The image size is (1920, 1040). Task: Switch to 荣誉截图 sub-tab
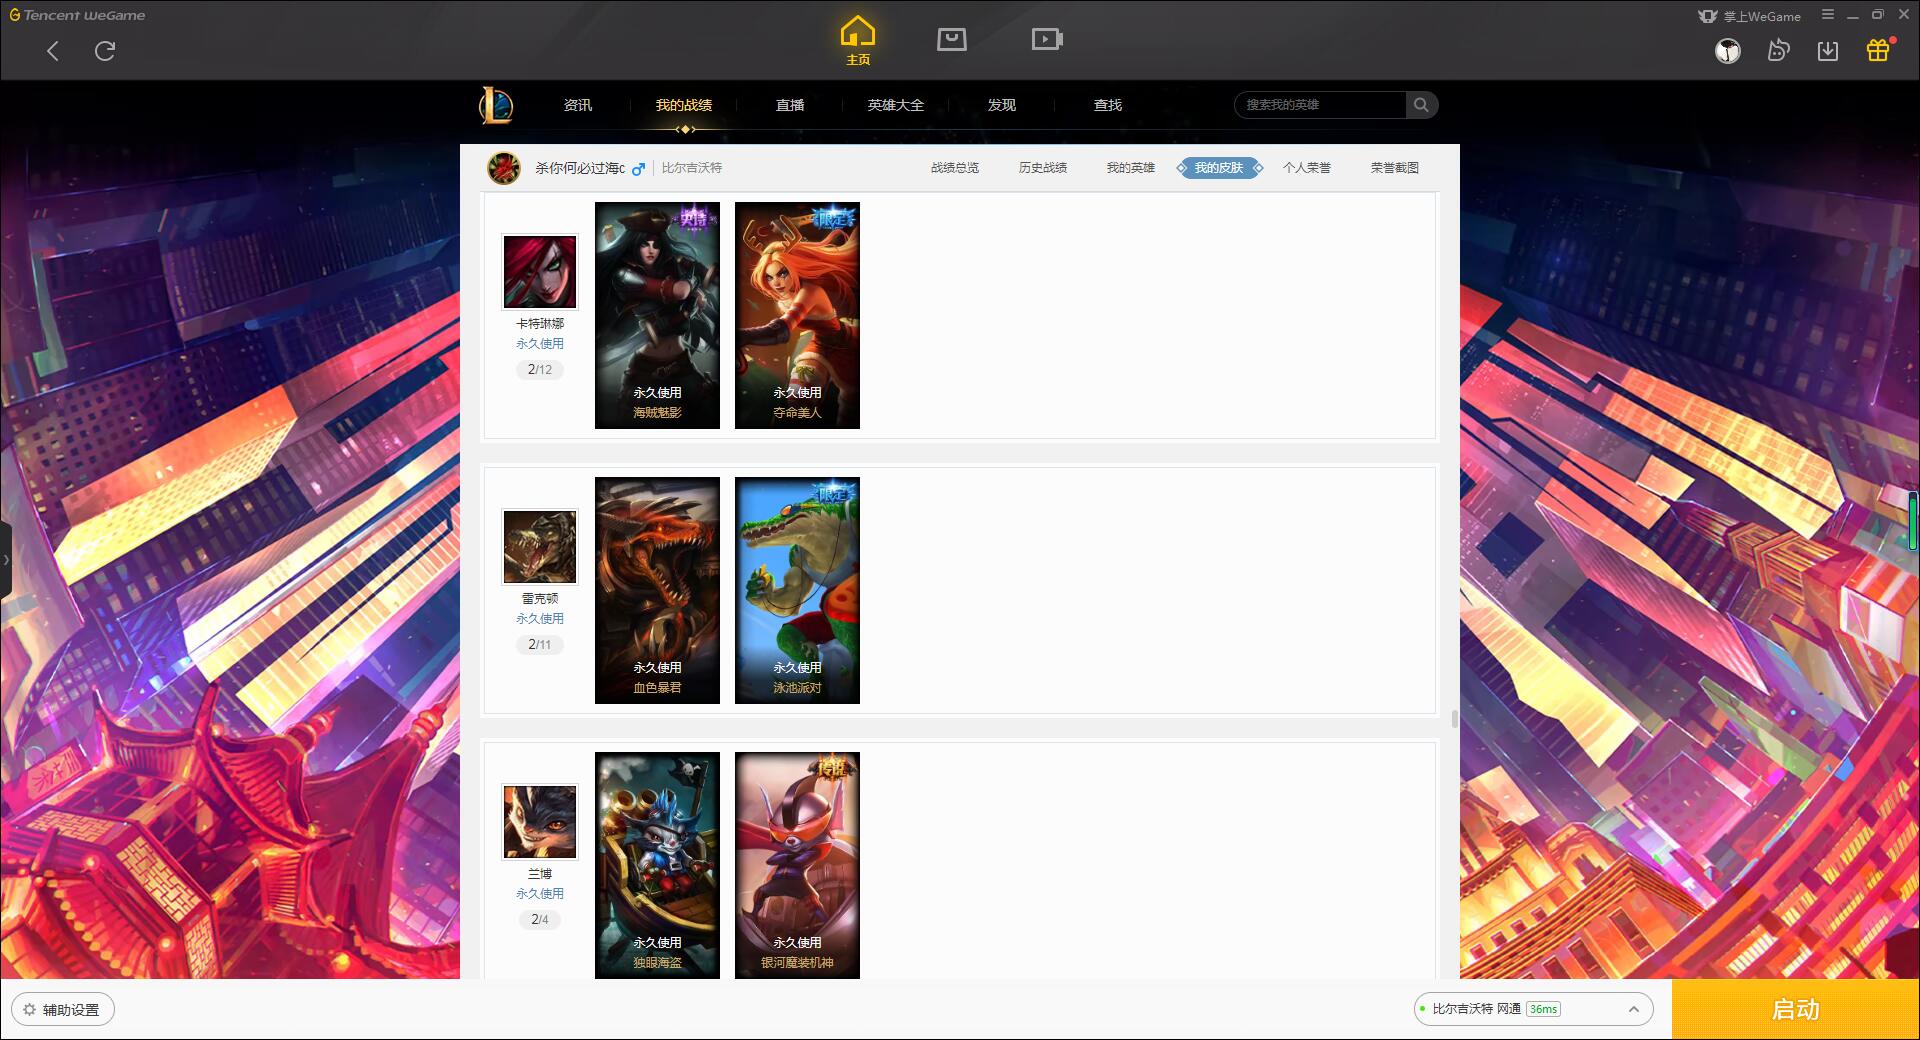1395,168
